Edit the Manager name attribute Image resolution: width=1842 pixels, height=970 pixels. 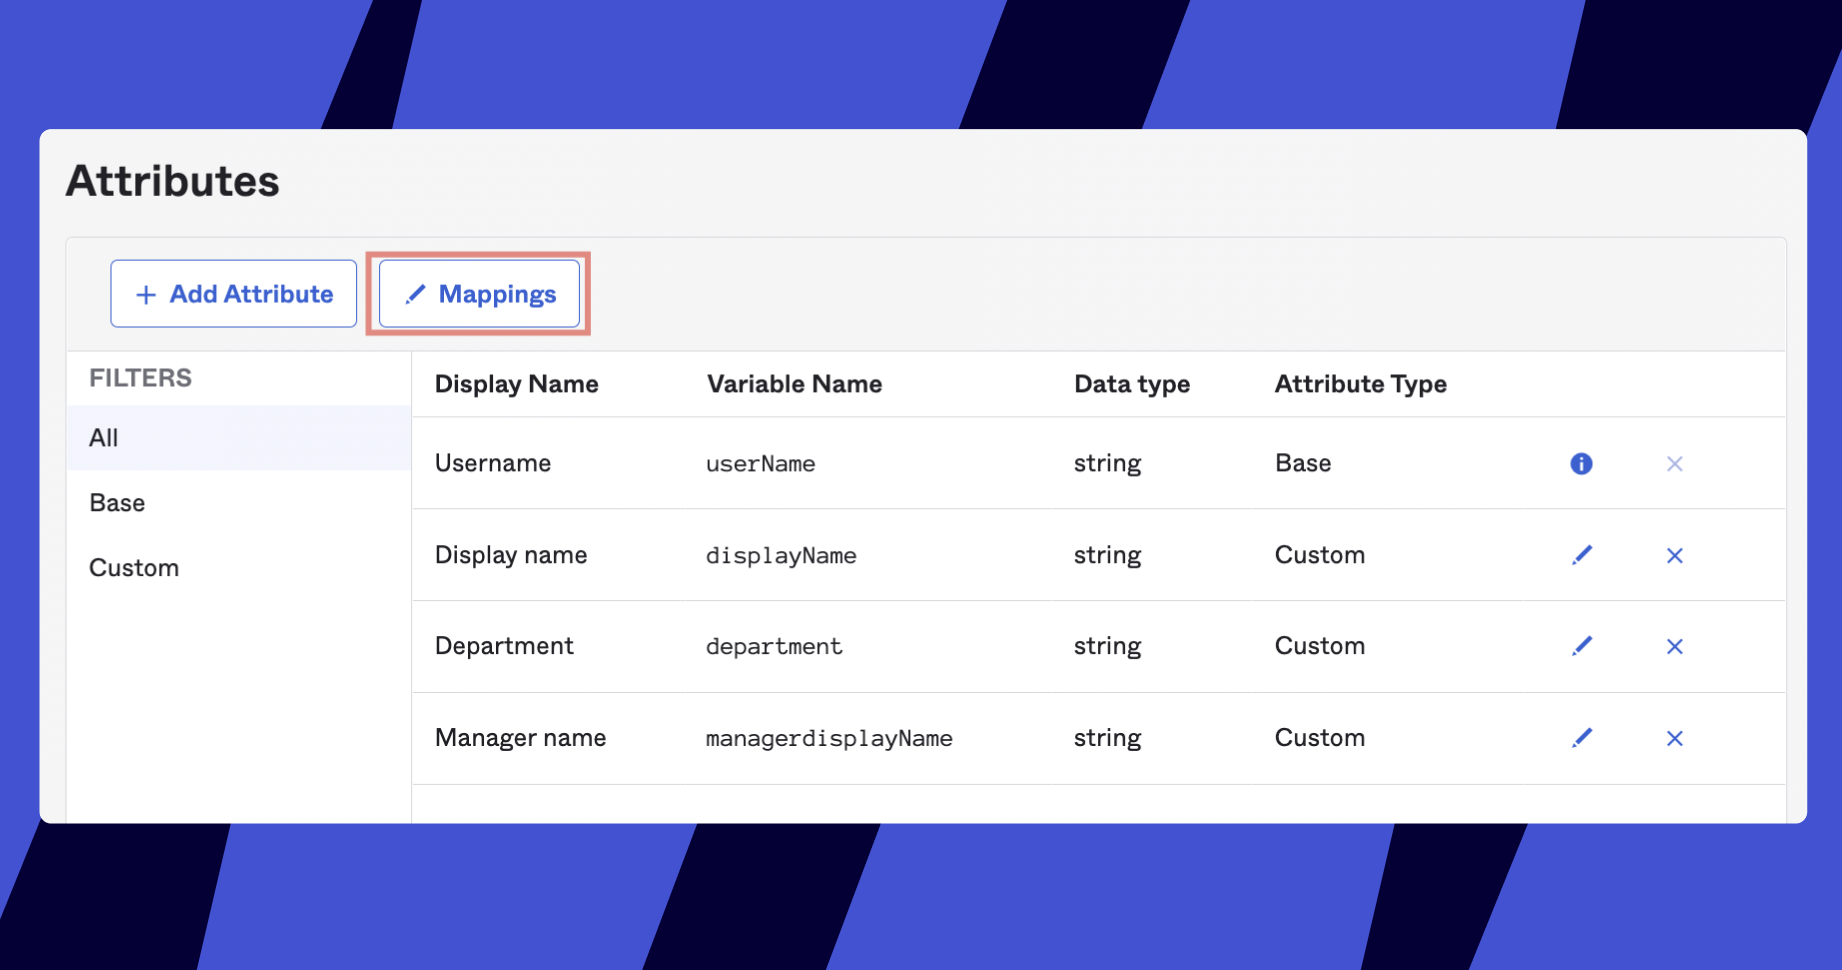click(1581, 738)
